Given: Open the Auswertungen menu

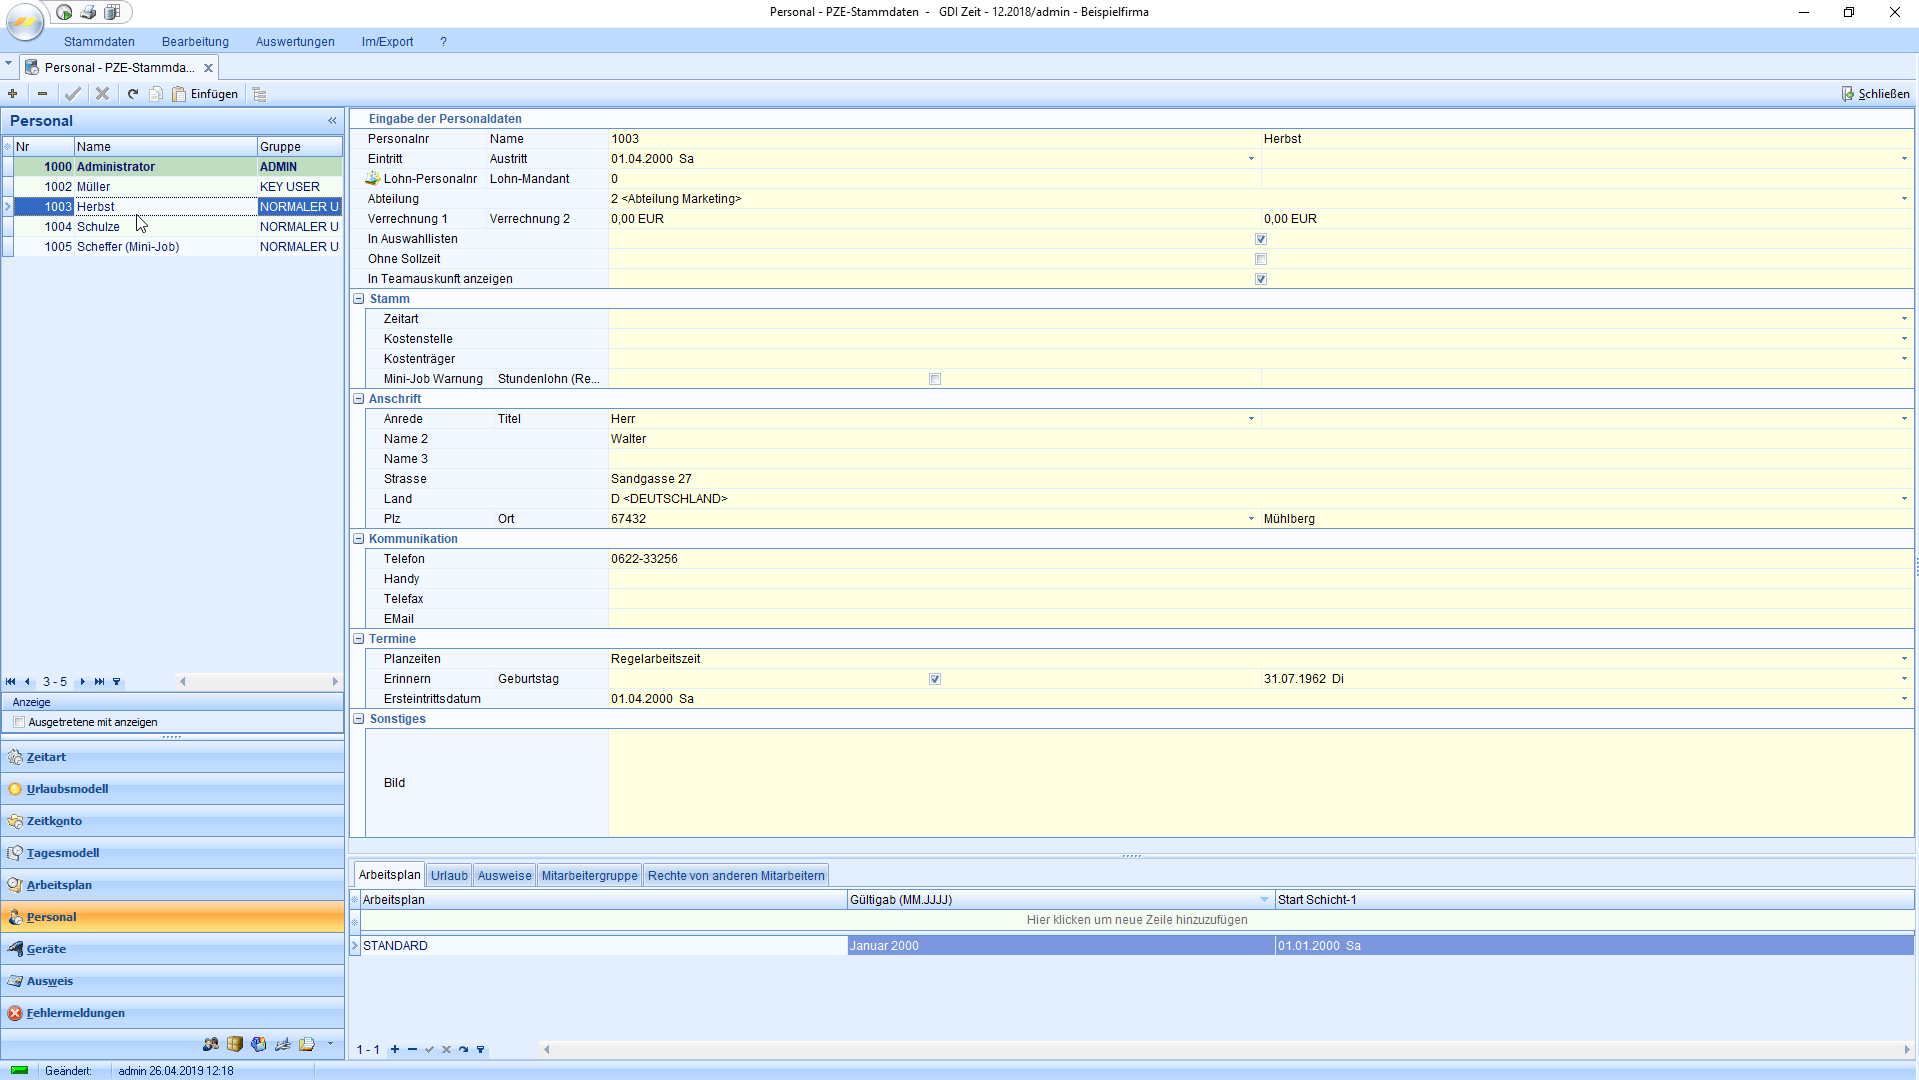Looking at the screenshot, I should (x=295, y=42).
